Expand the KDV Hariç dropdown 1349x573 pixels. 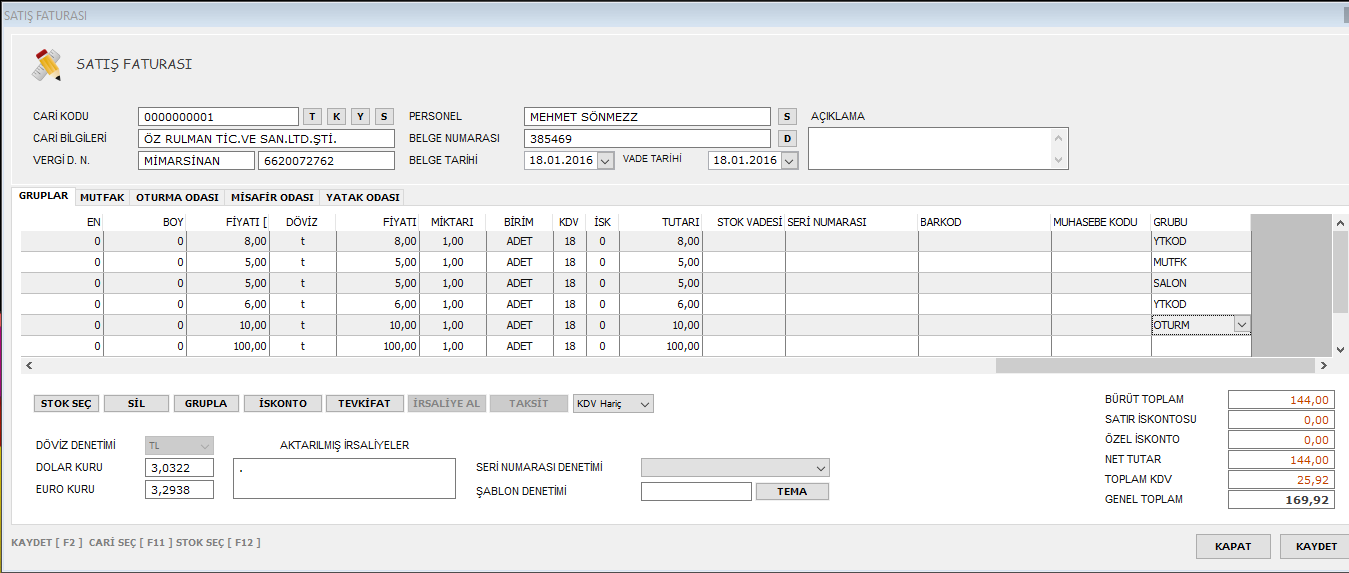tap(644, 404)
